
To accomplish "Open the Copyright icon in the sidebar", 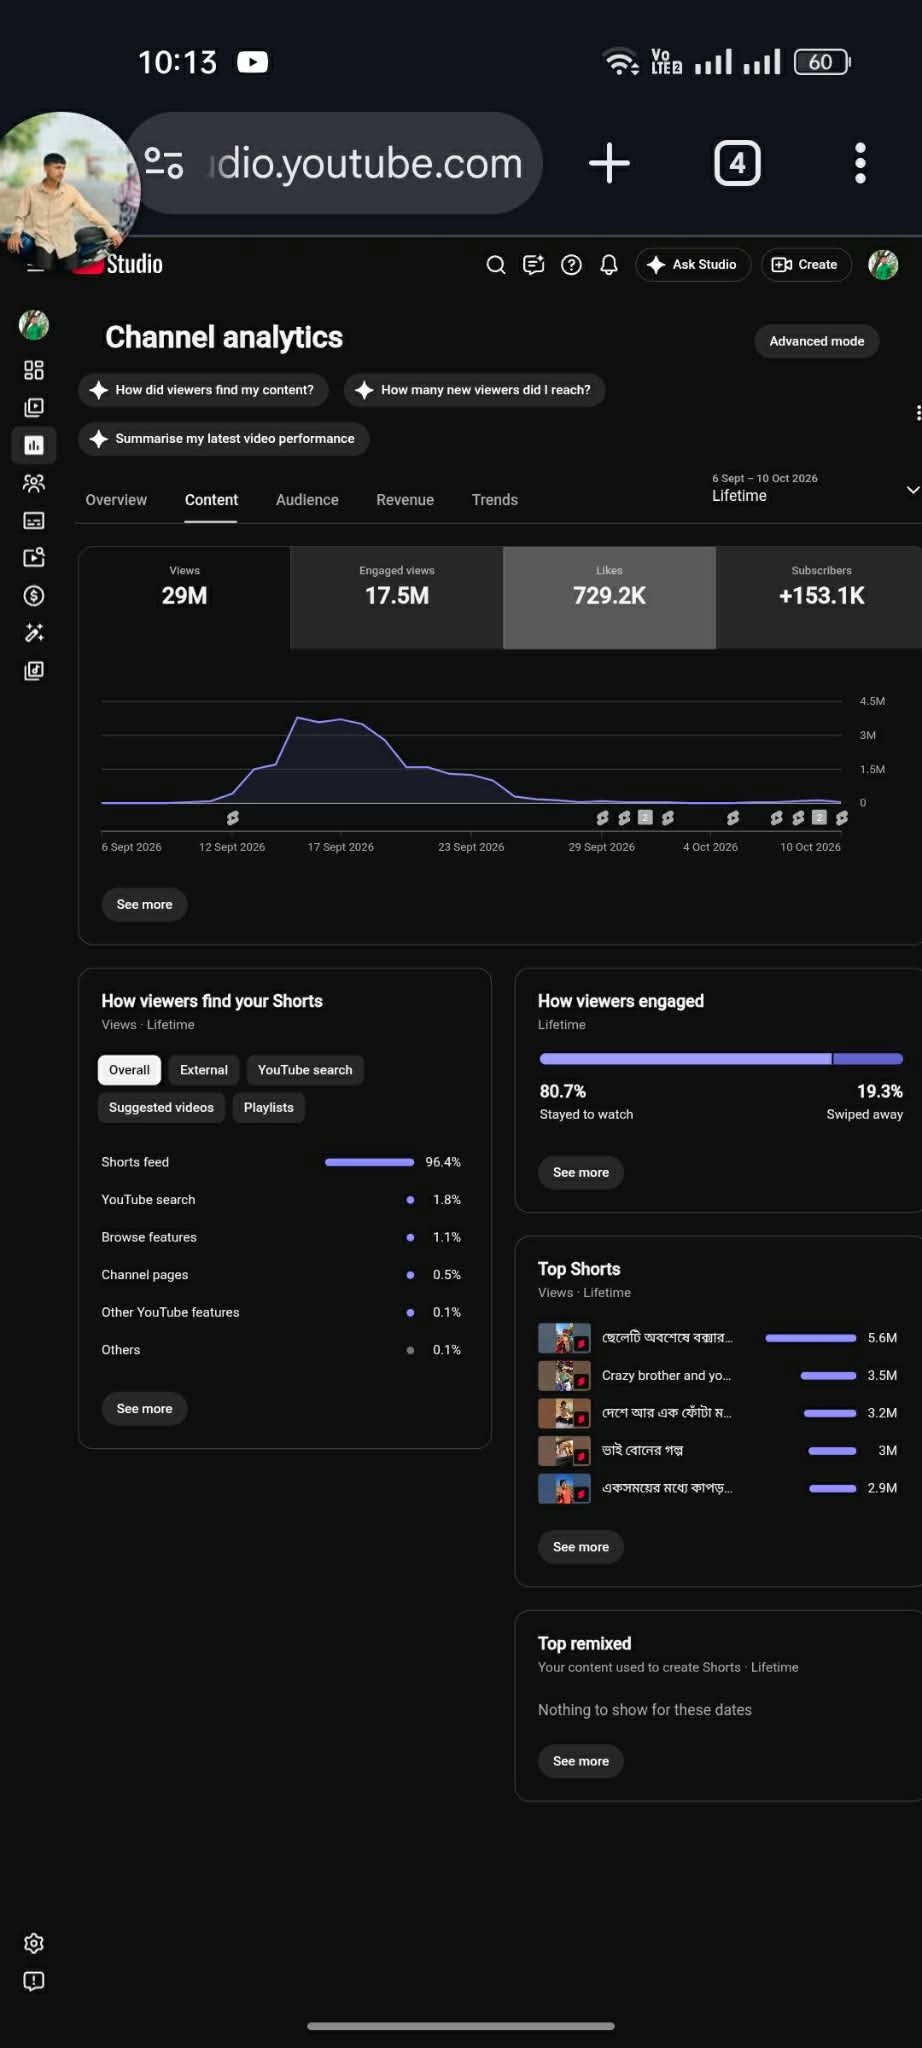I will pos(34,558).
